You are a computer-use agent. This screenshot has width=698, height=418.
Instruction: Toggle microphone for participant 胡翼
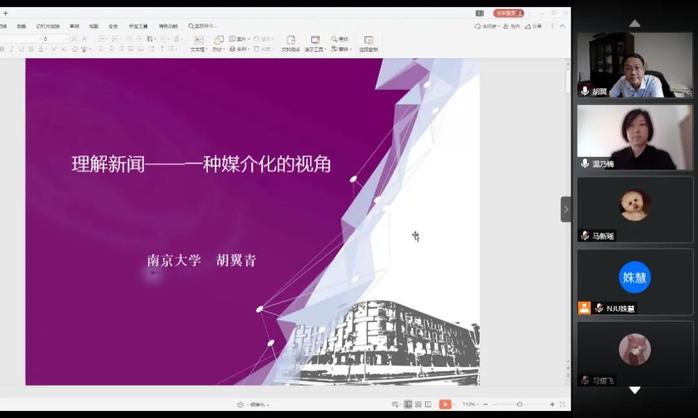(585, 91)
